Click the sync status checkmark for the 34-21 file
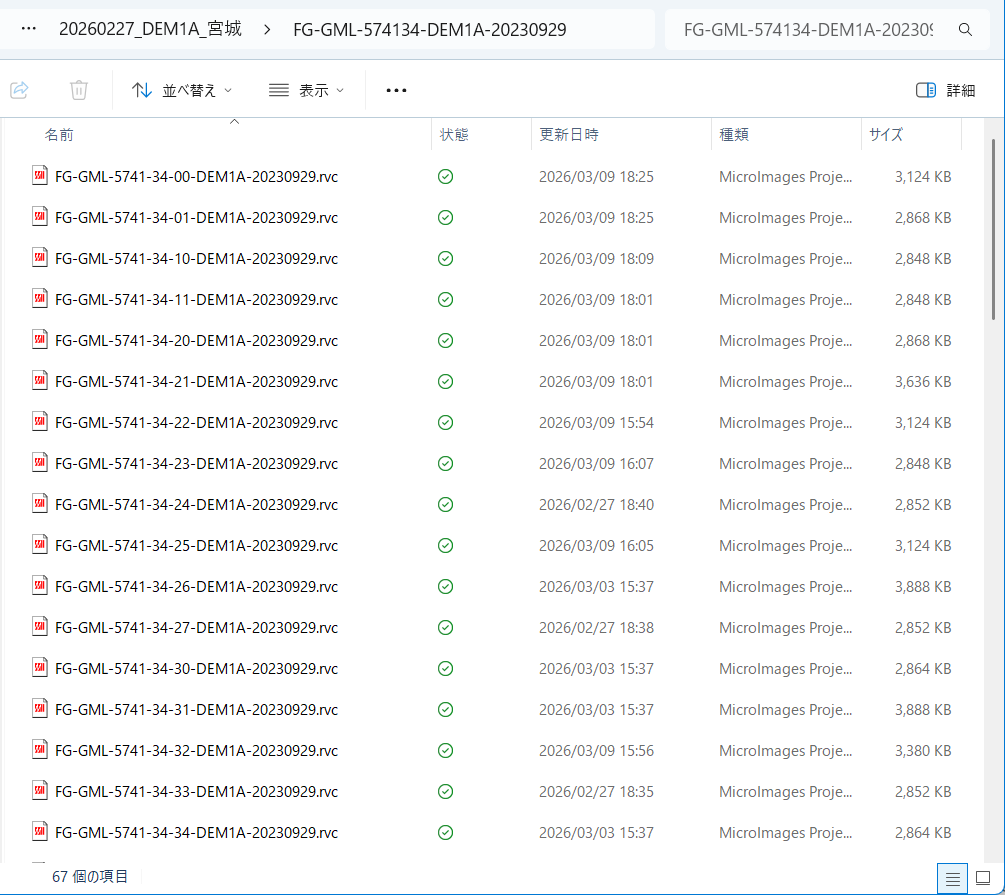The height and width of the screenshot is (895, 1005). pyautogui.click(x=446, y=382)
